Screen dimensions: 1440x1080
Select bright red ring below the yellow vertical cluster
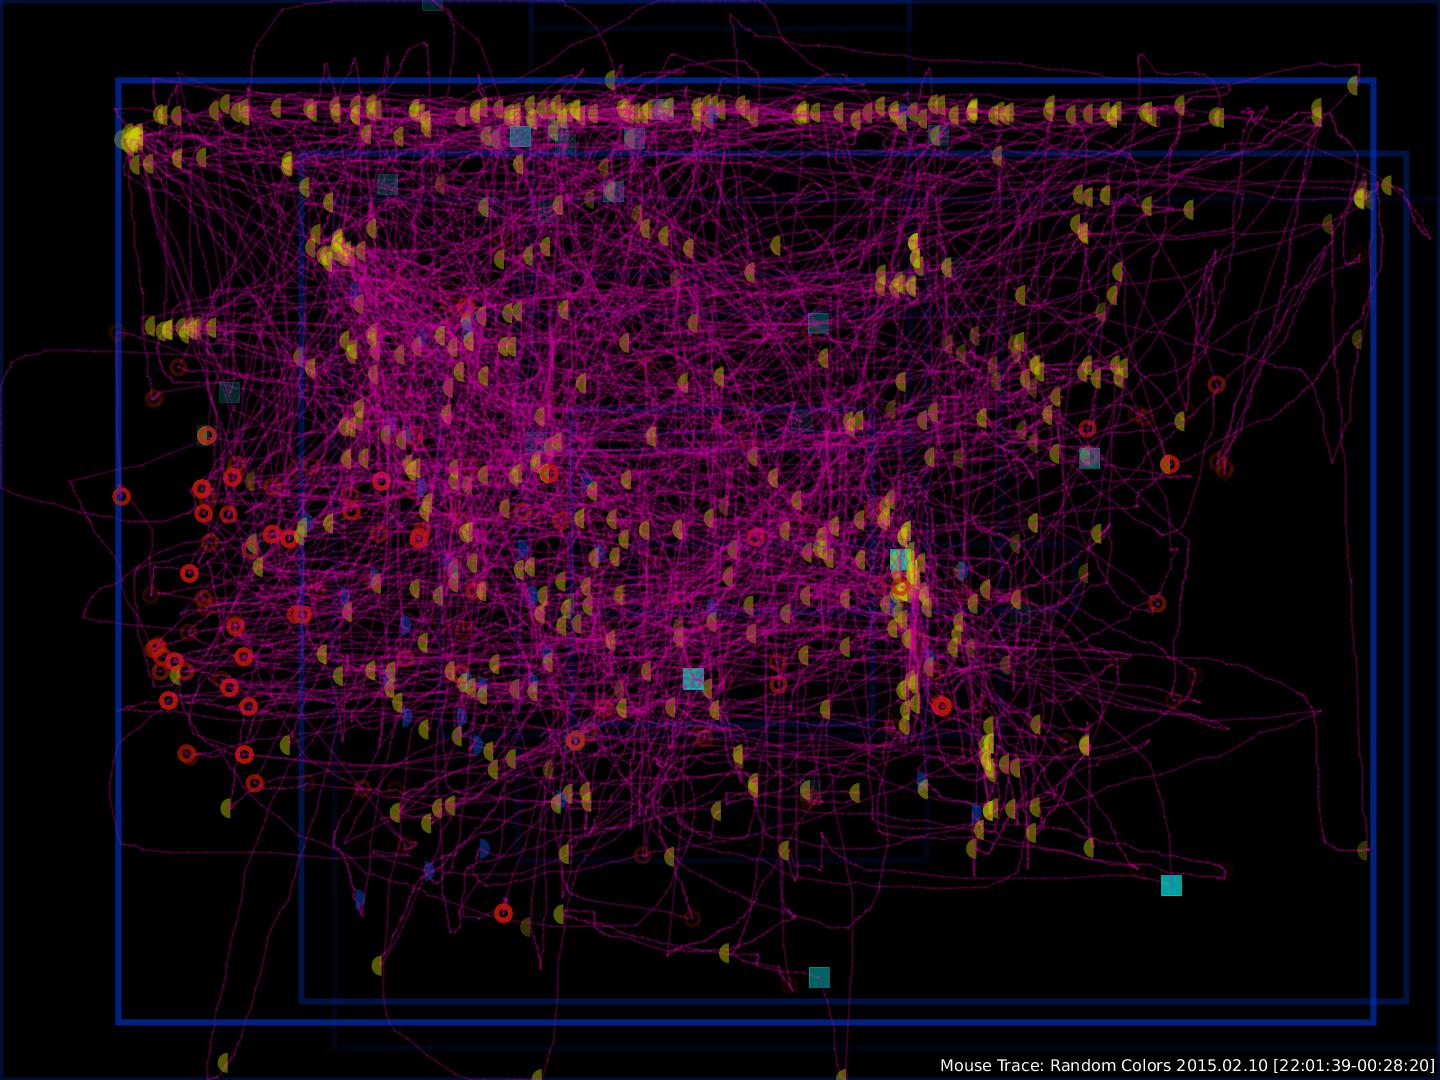pyautogui.click(x=941, y=706)
